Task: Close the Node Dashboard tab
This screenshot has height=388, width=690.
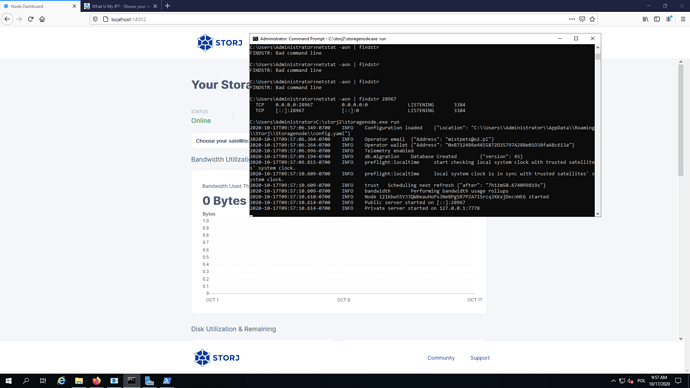Action: pyautogui.click(x=74, y=6)
